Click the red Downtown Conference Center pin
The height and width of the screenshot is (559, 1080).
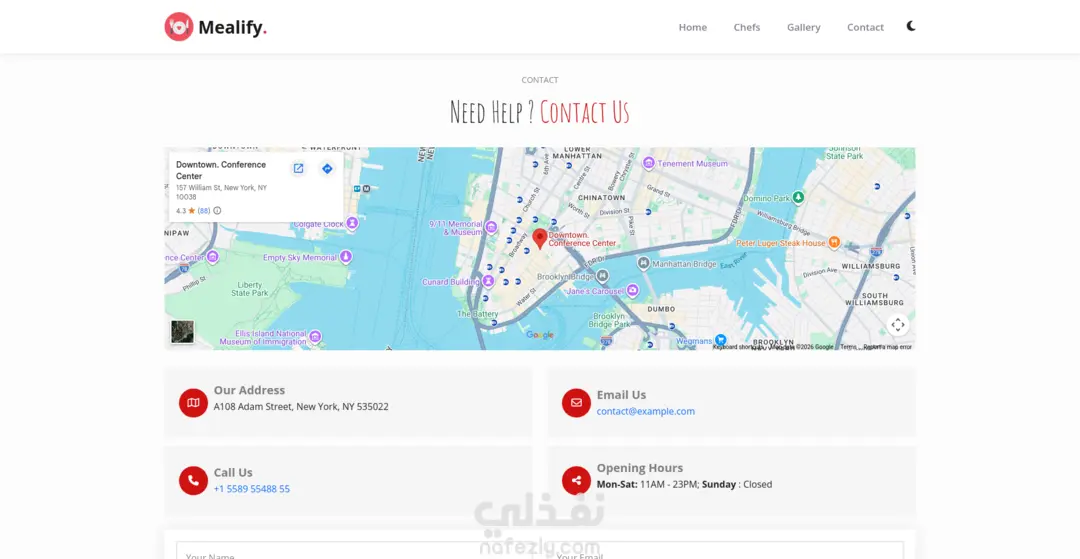(540, 239)
